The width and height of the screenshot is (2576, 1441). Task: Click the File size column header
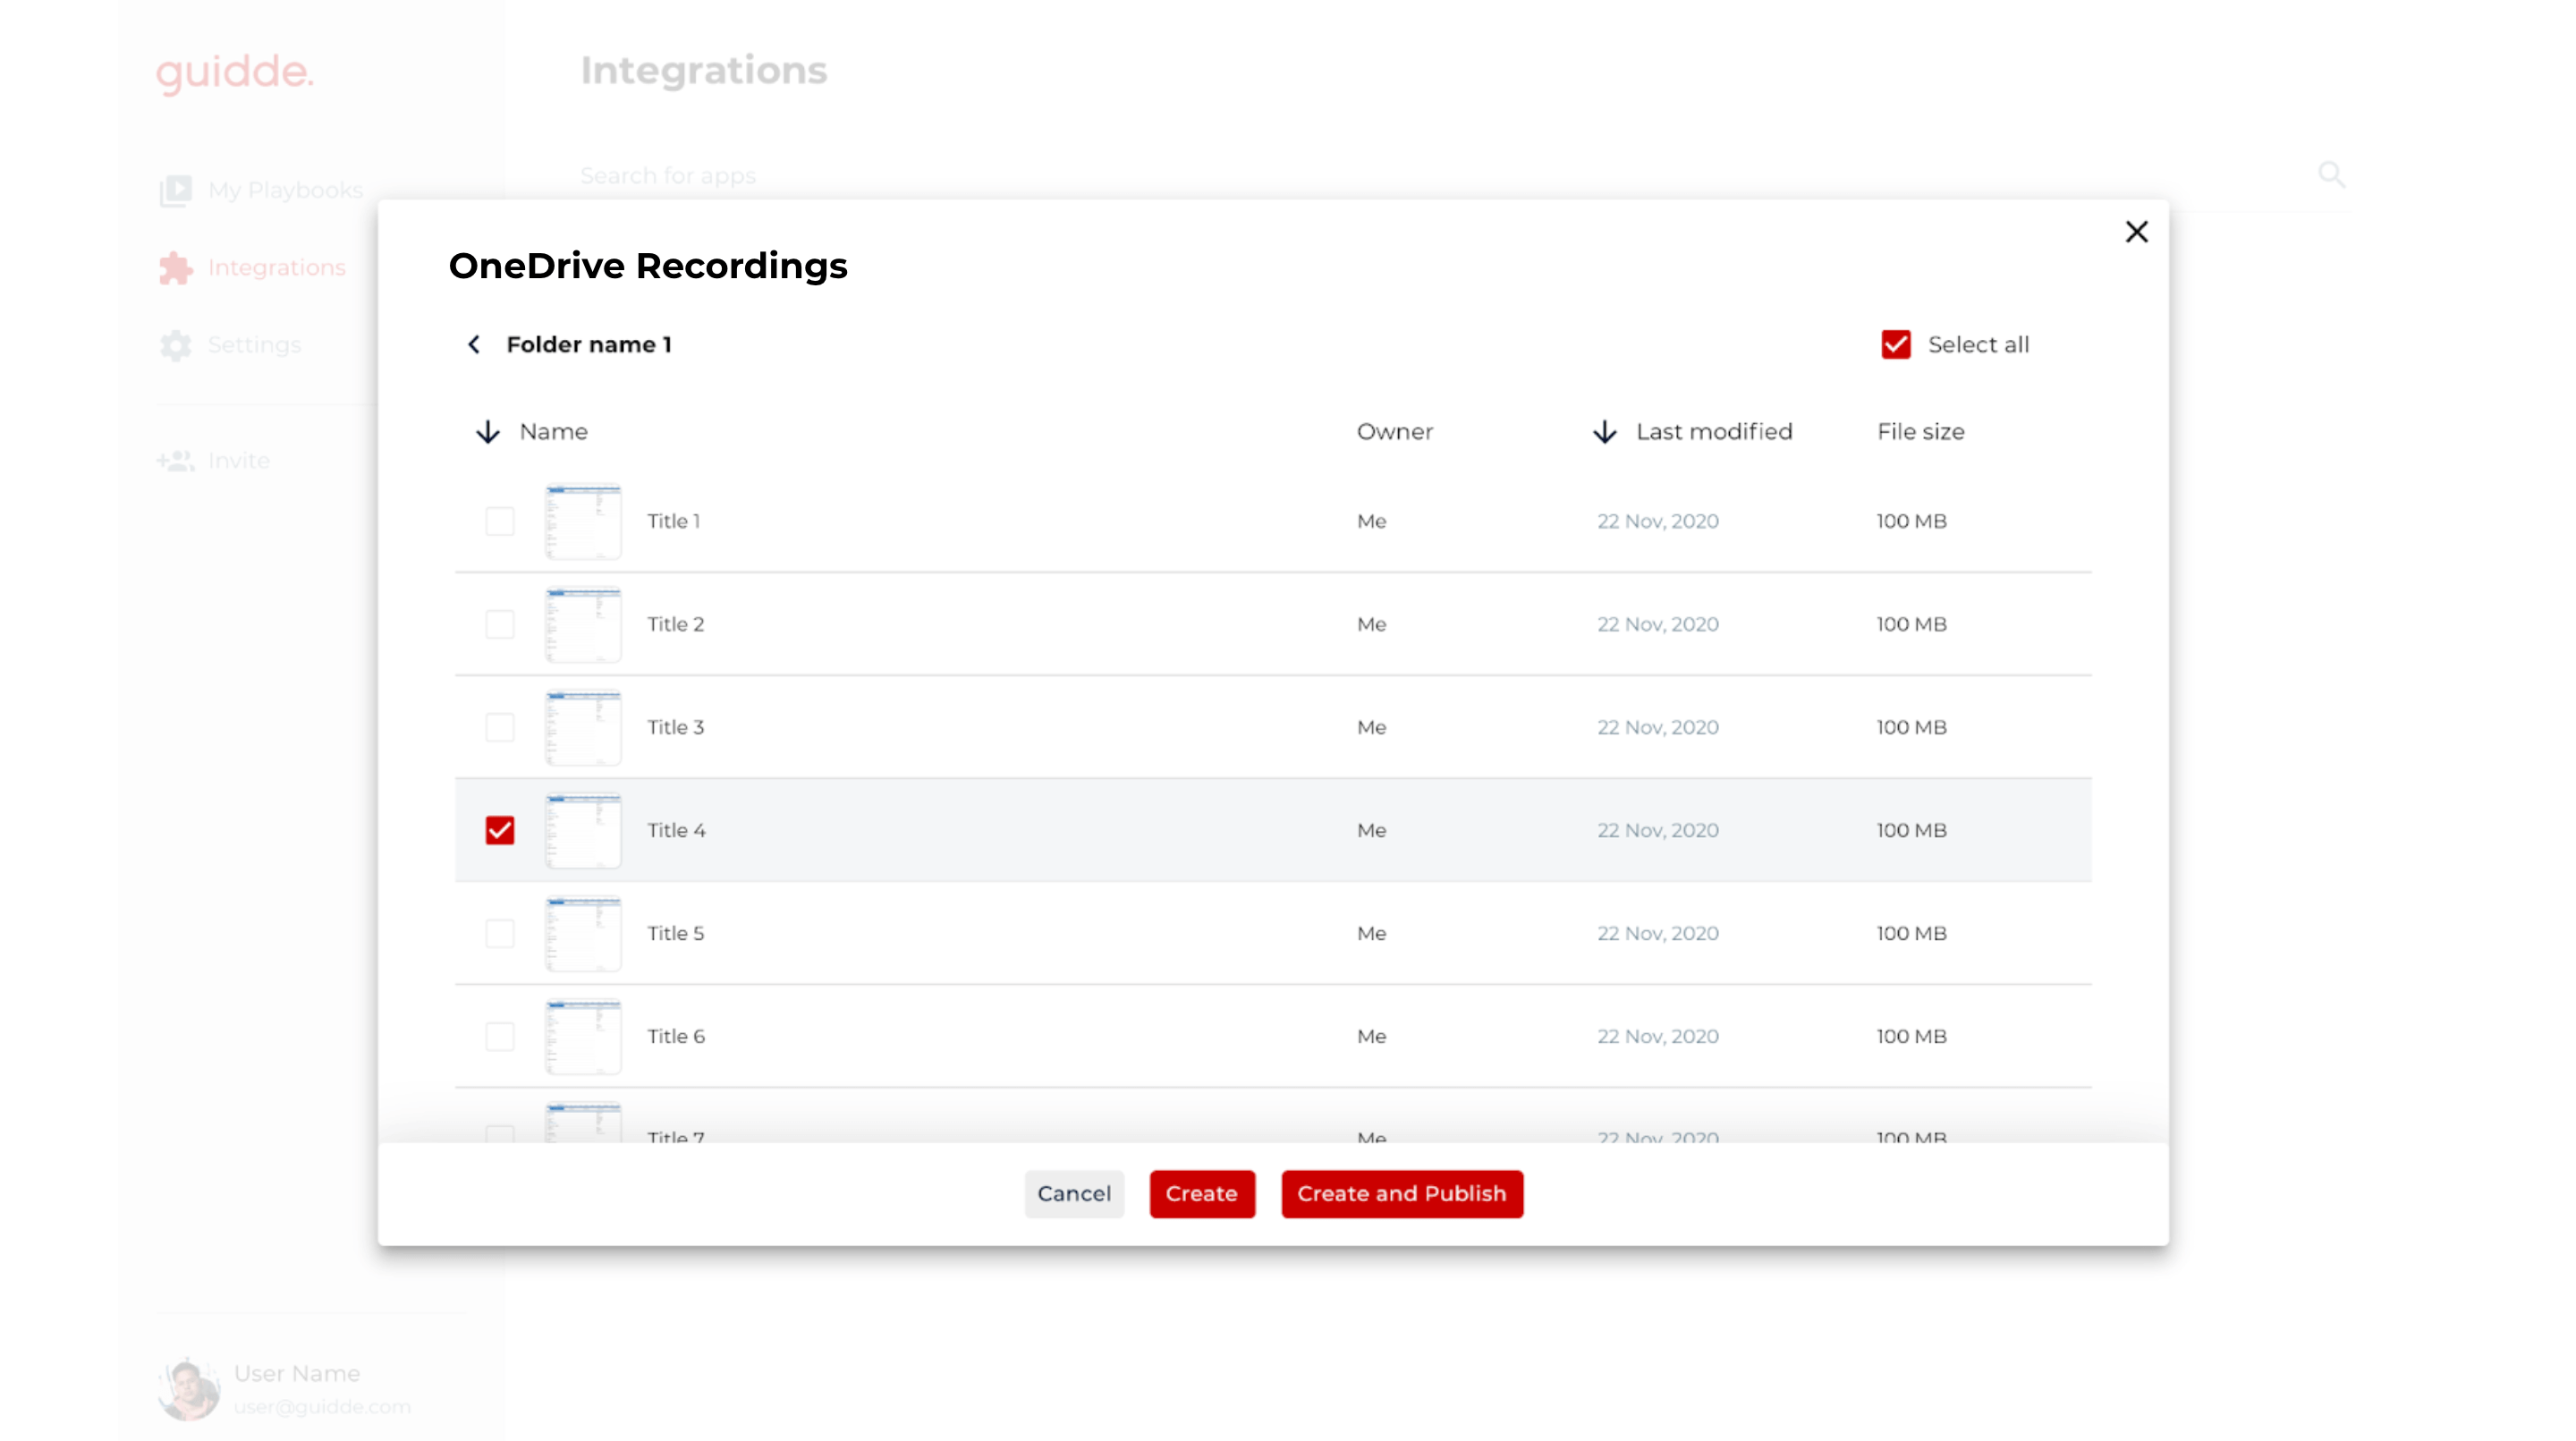point(1920,432)
